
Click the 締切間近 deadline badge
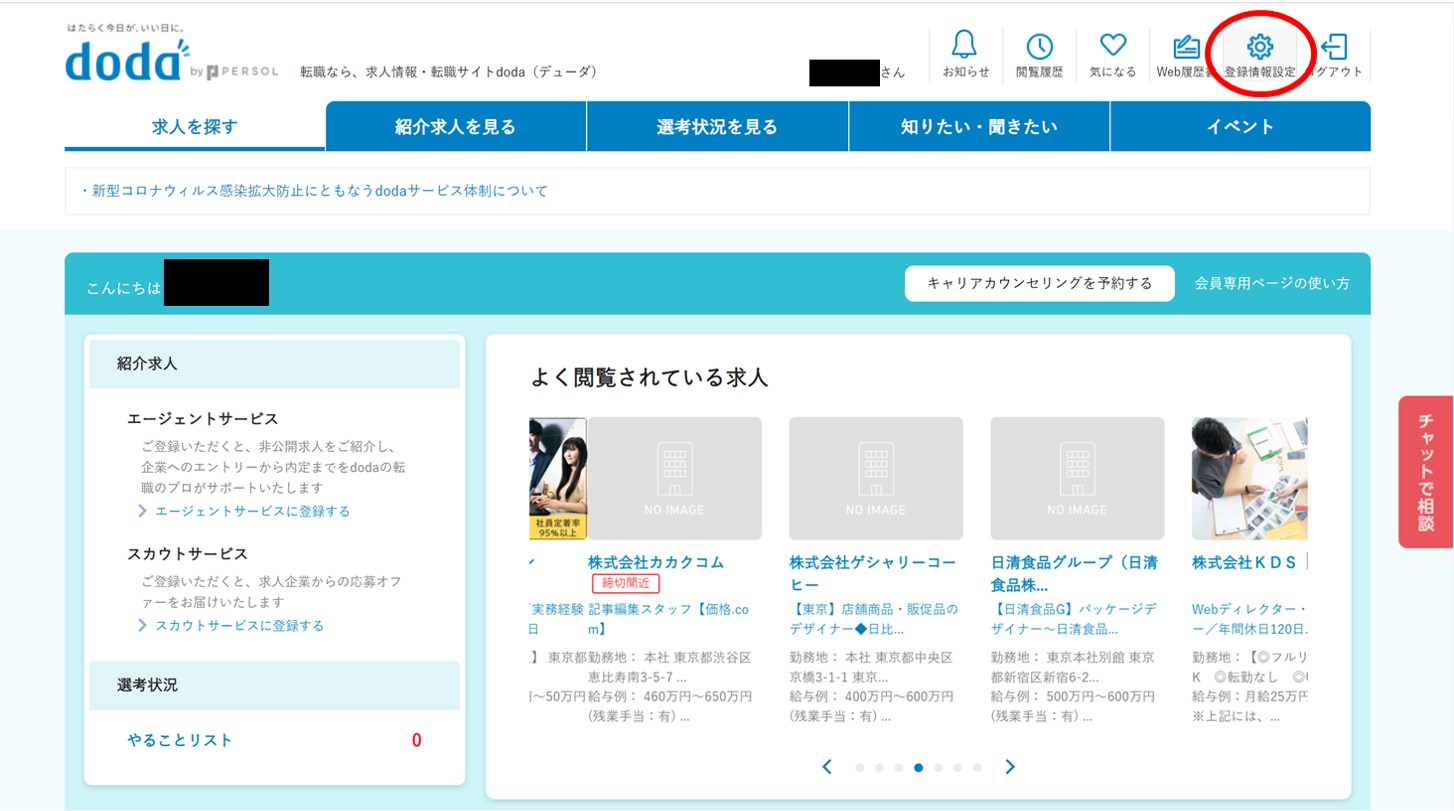click(626, 583)
